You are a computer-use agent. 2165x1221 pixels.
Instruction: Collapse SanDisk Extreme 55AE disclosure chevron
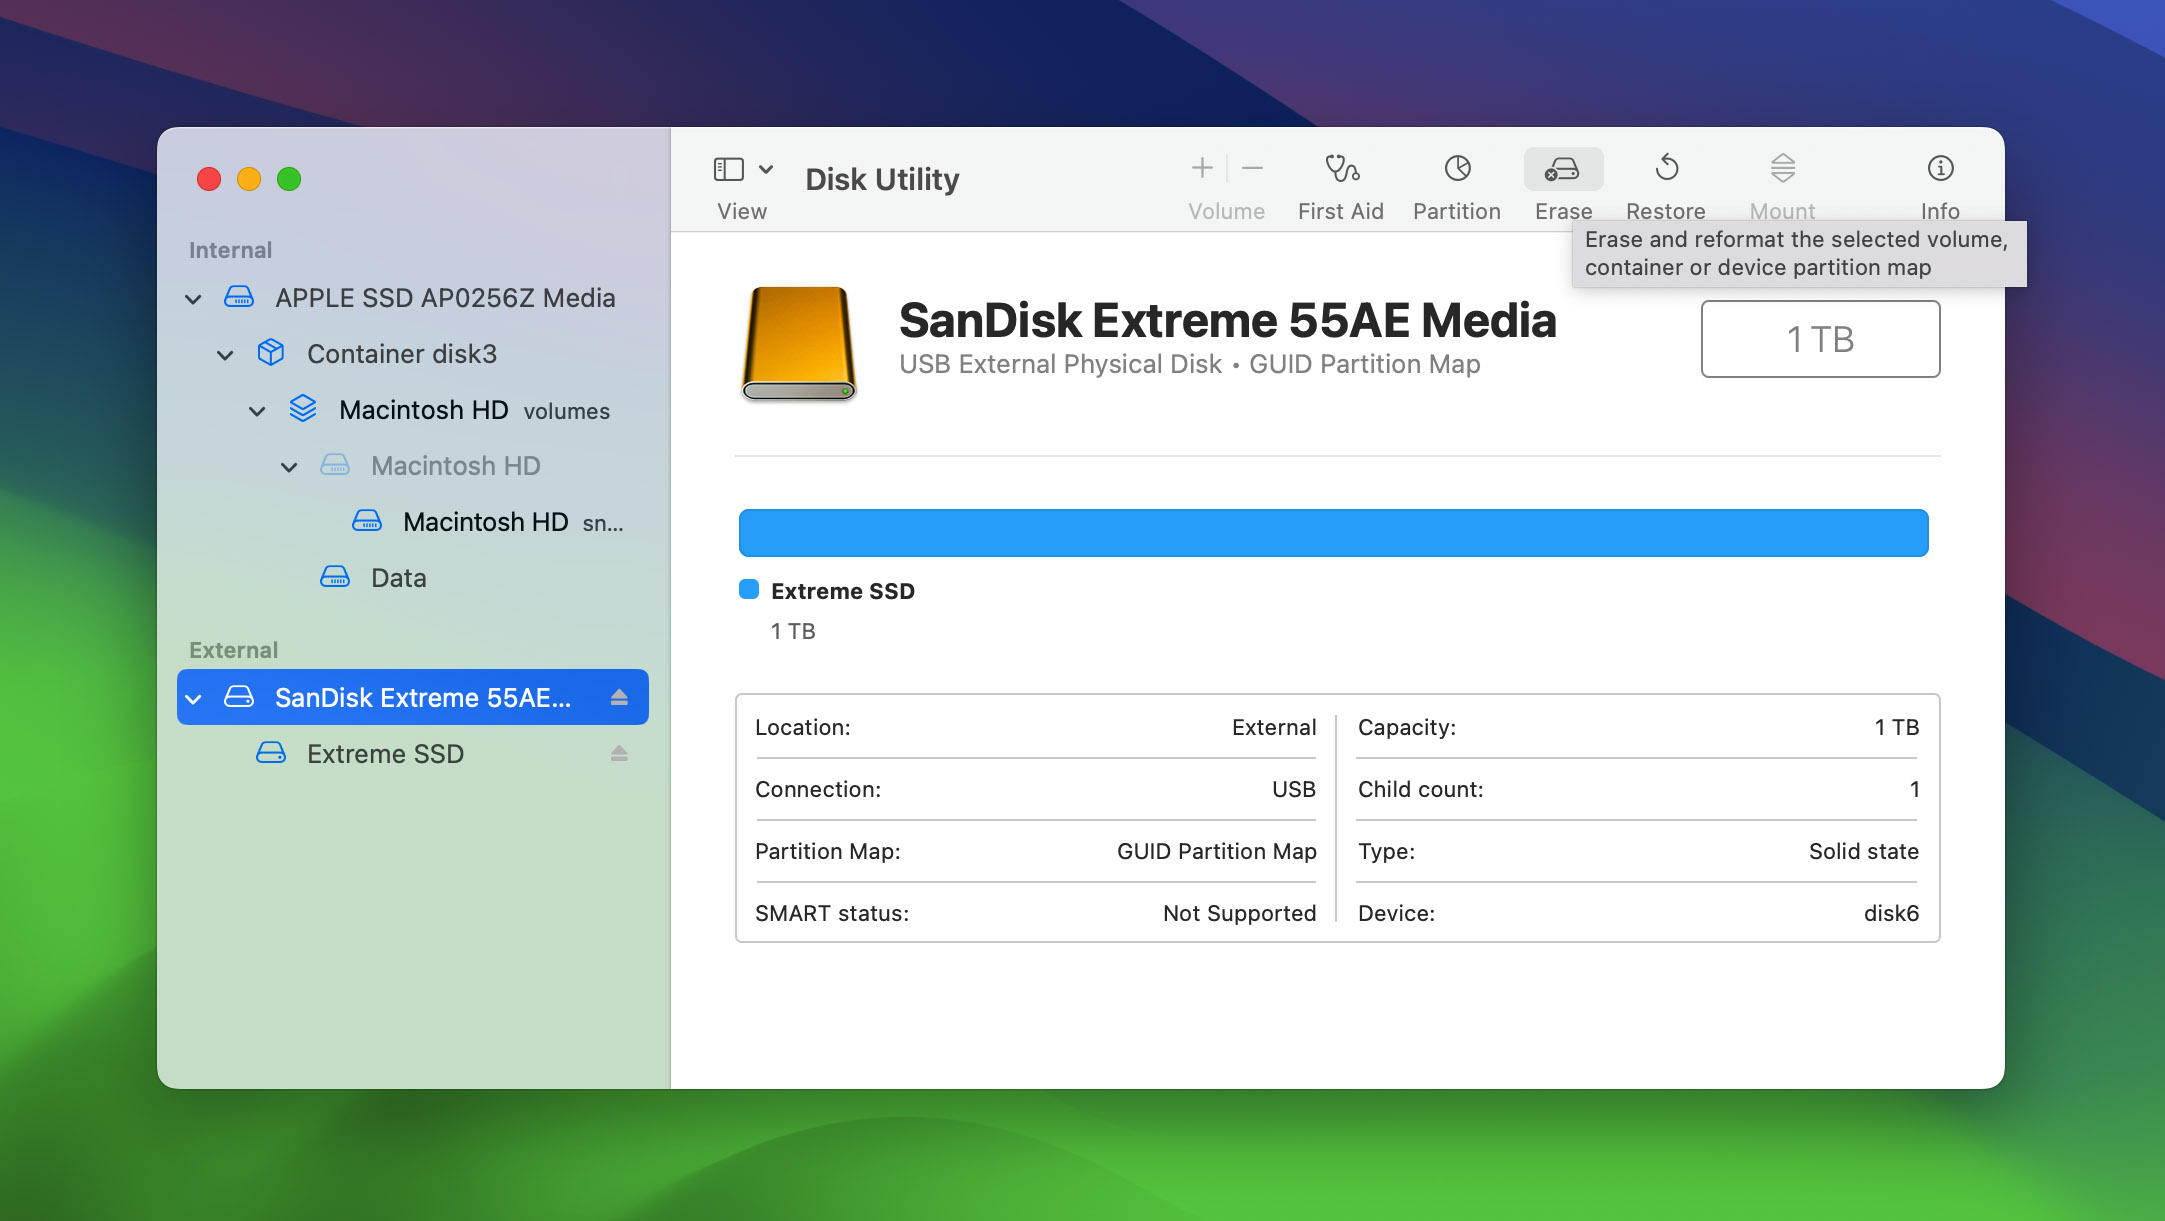point(193,699)
